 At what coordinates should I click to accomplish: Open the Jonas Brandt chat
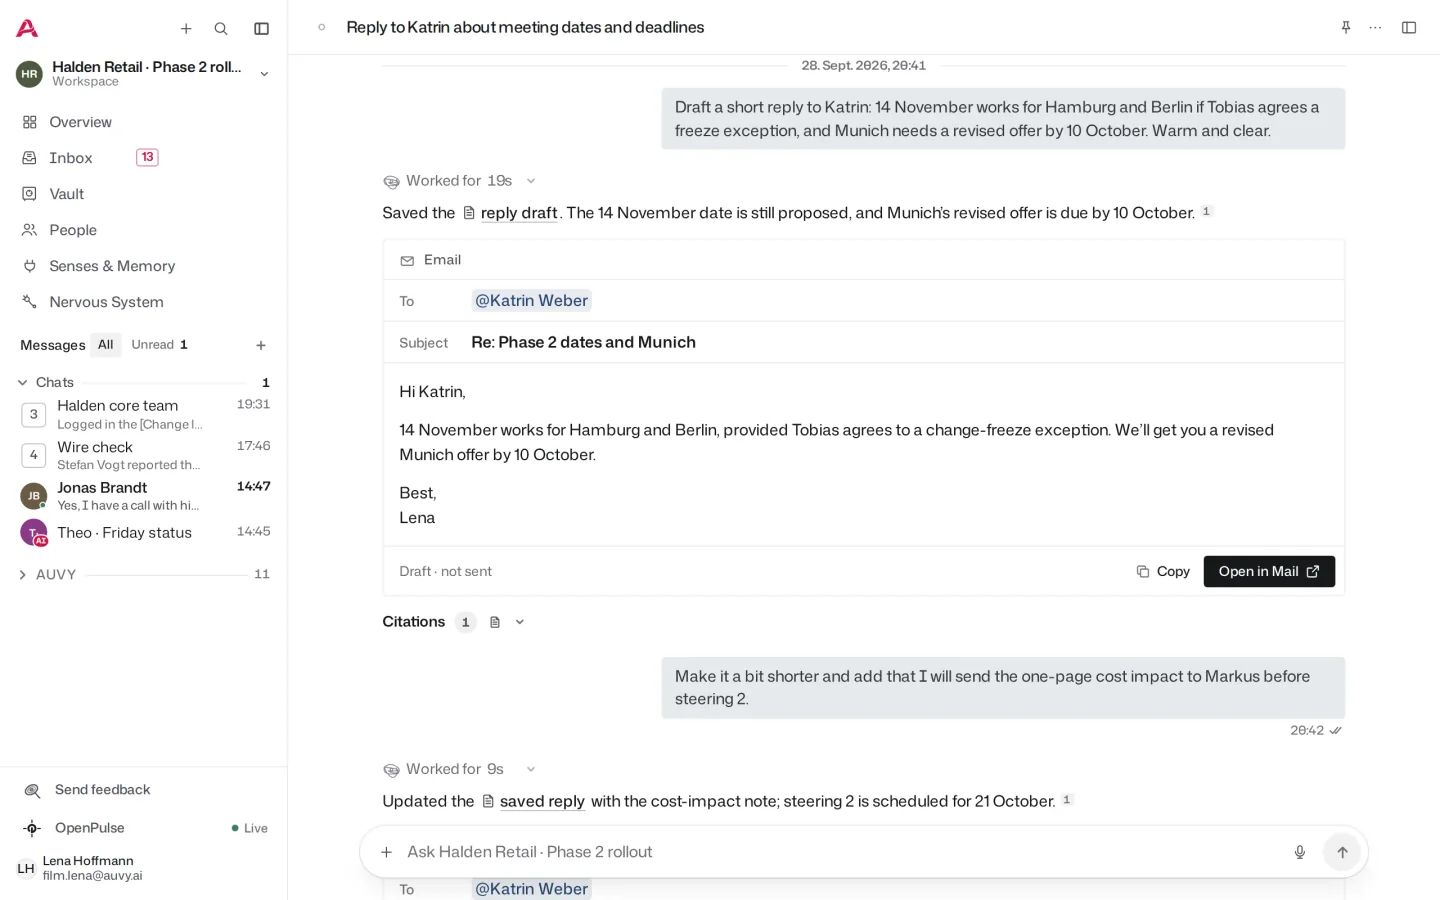point(144,496)
